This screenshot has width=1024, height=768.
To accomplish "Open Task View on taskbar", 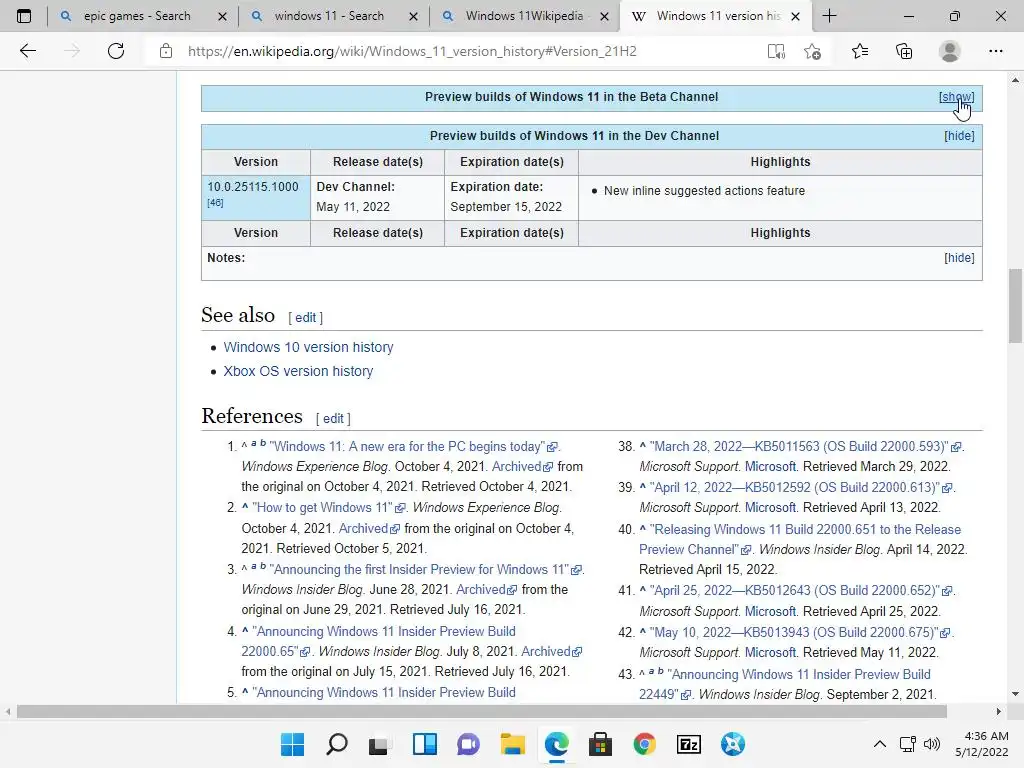I will point(379,744).
